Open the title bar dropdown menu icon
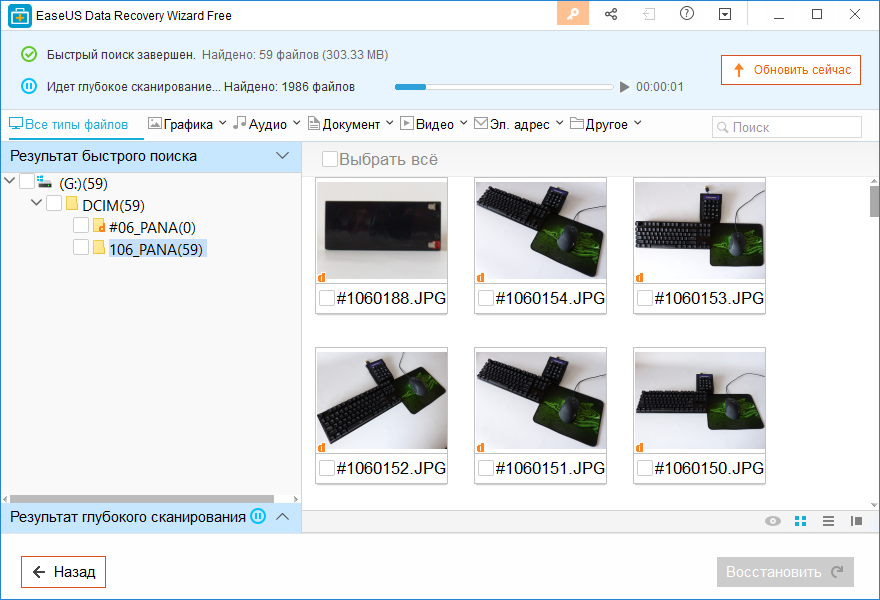The height and width of the screenshot is (600, 880). tap(725, 14)
